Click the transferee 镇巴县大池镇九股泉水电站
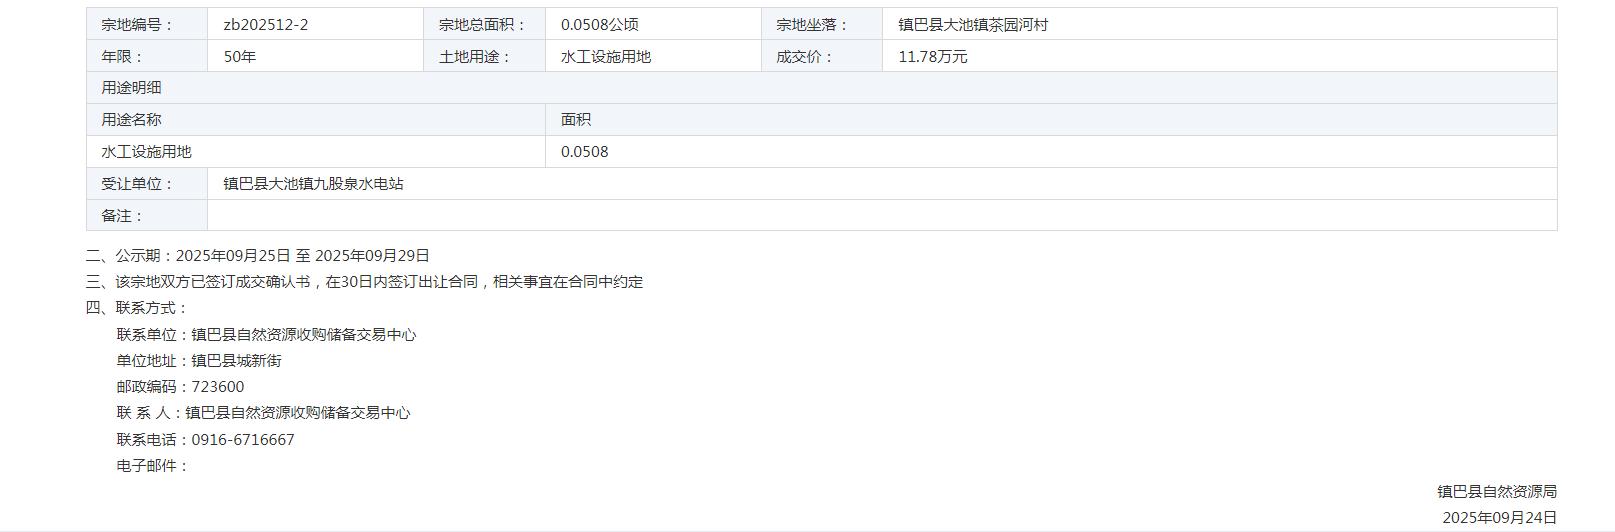This screenshot has width=1615, height=532. [x=313, y=184]
